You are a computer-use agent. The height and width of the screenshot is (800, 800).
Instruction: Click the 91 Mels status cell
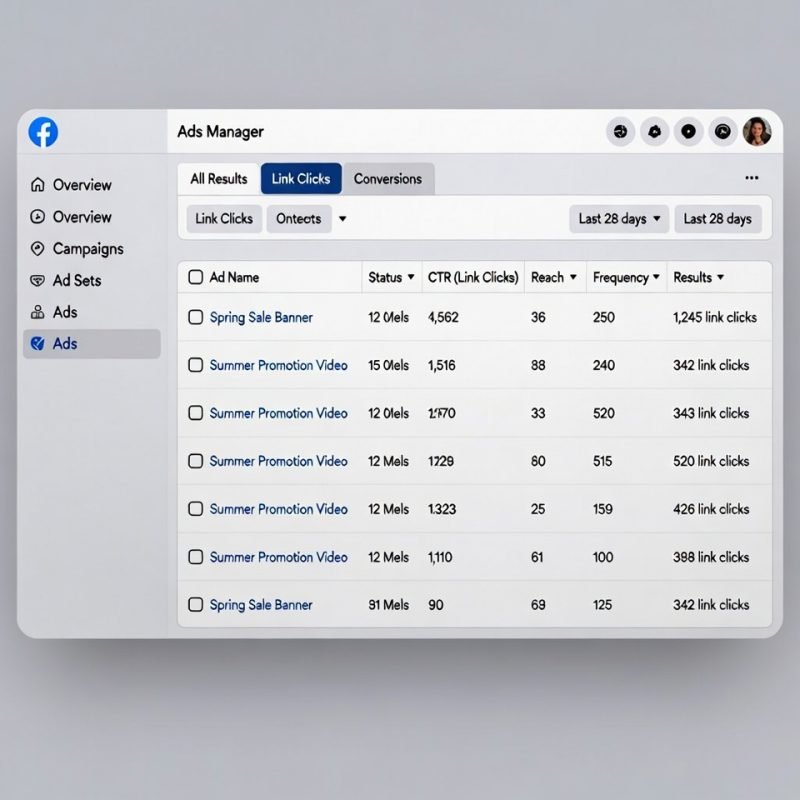389,605
